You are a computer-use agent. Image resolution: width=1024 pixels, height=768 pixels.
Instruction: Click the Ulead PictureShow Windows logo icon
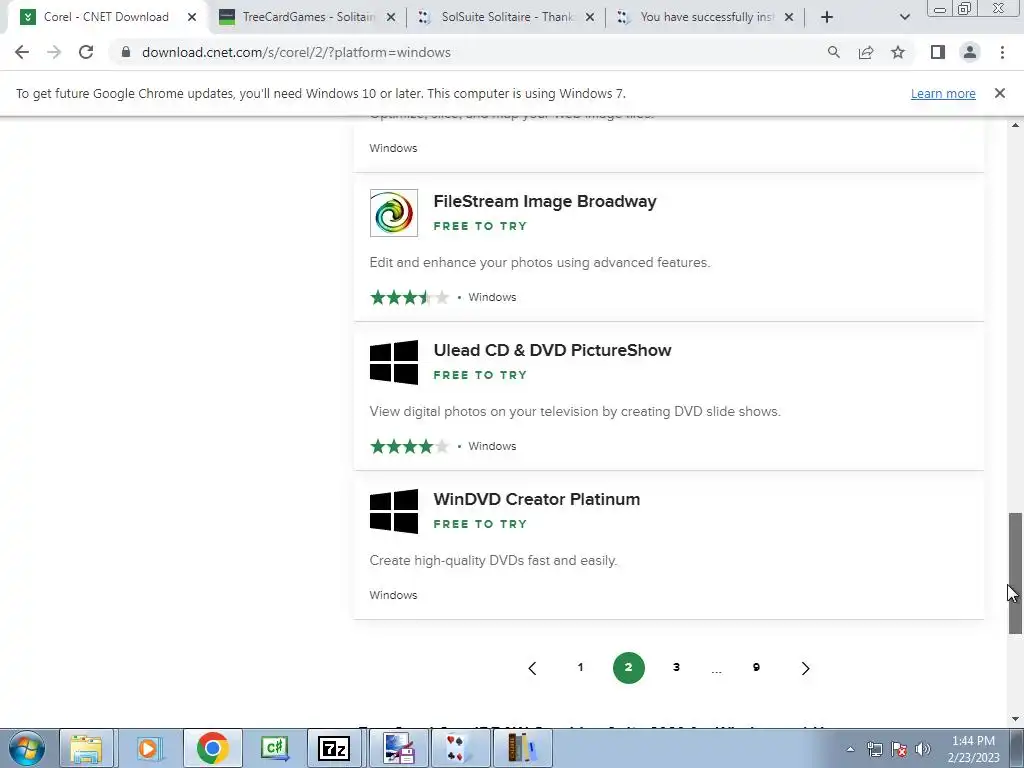(x=394, y=362)
